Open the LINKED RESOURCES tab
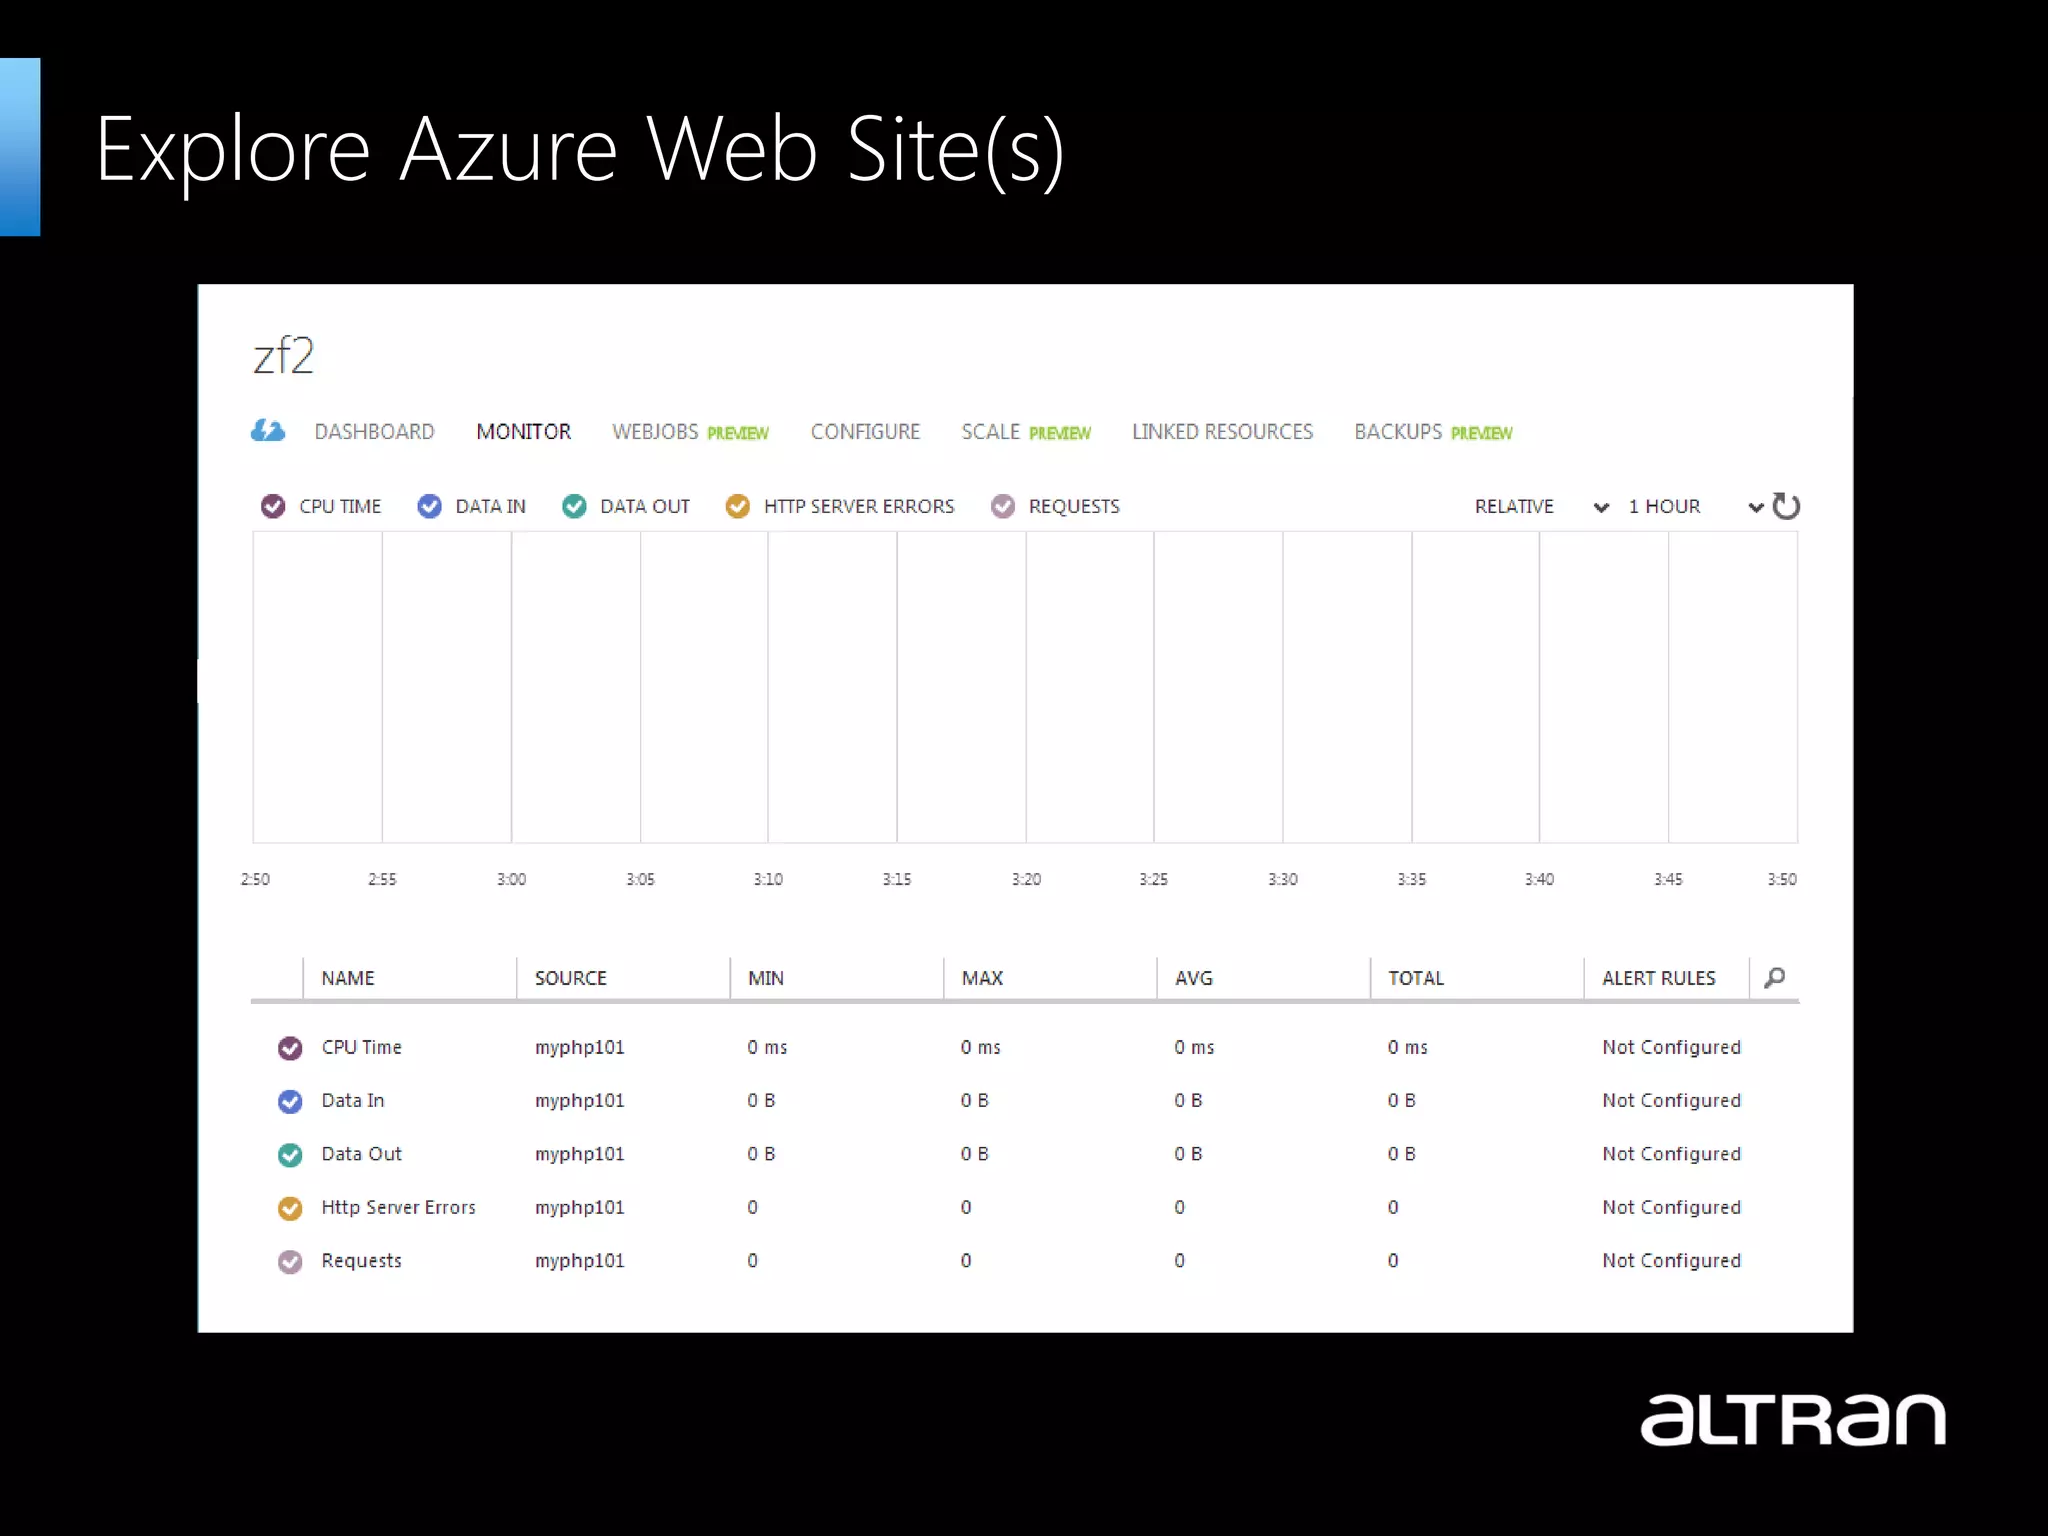This screenshot has height=1536, width=2048. [1222, 431]
